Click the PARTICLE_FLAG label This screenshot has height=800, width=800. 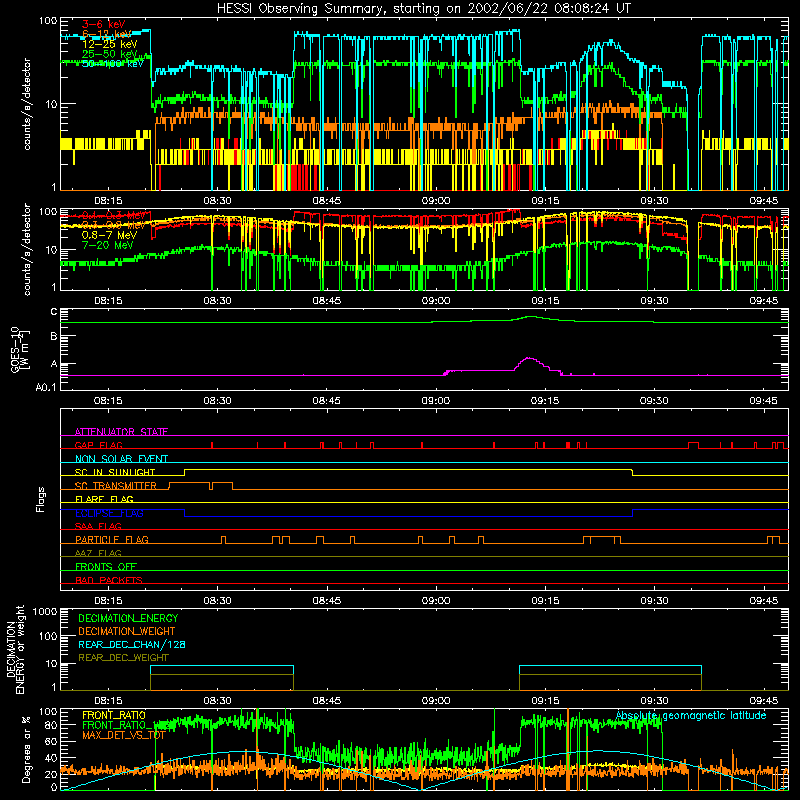tap(112, 539)
